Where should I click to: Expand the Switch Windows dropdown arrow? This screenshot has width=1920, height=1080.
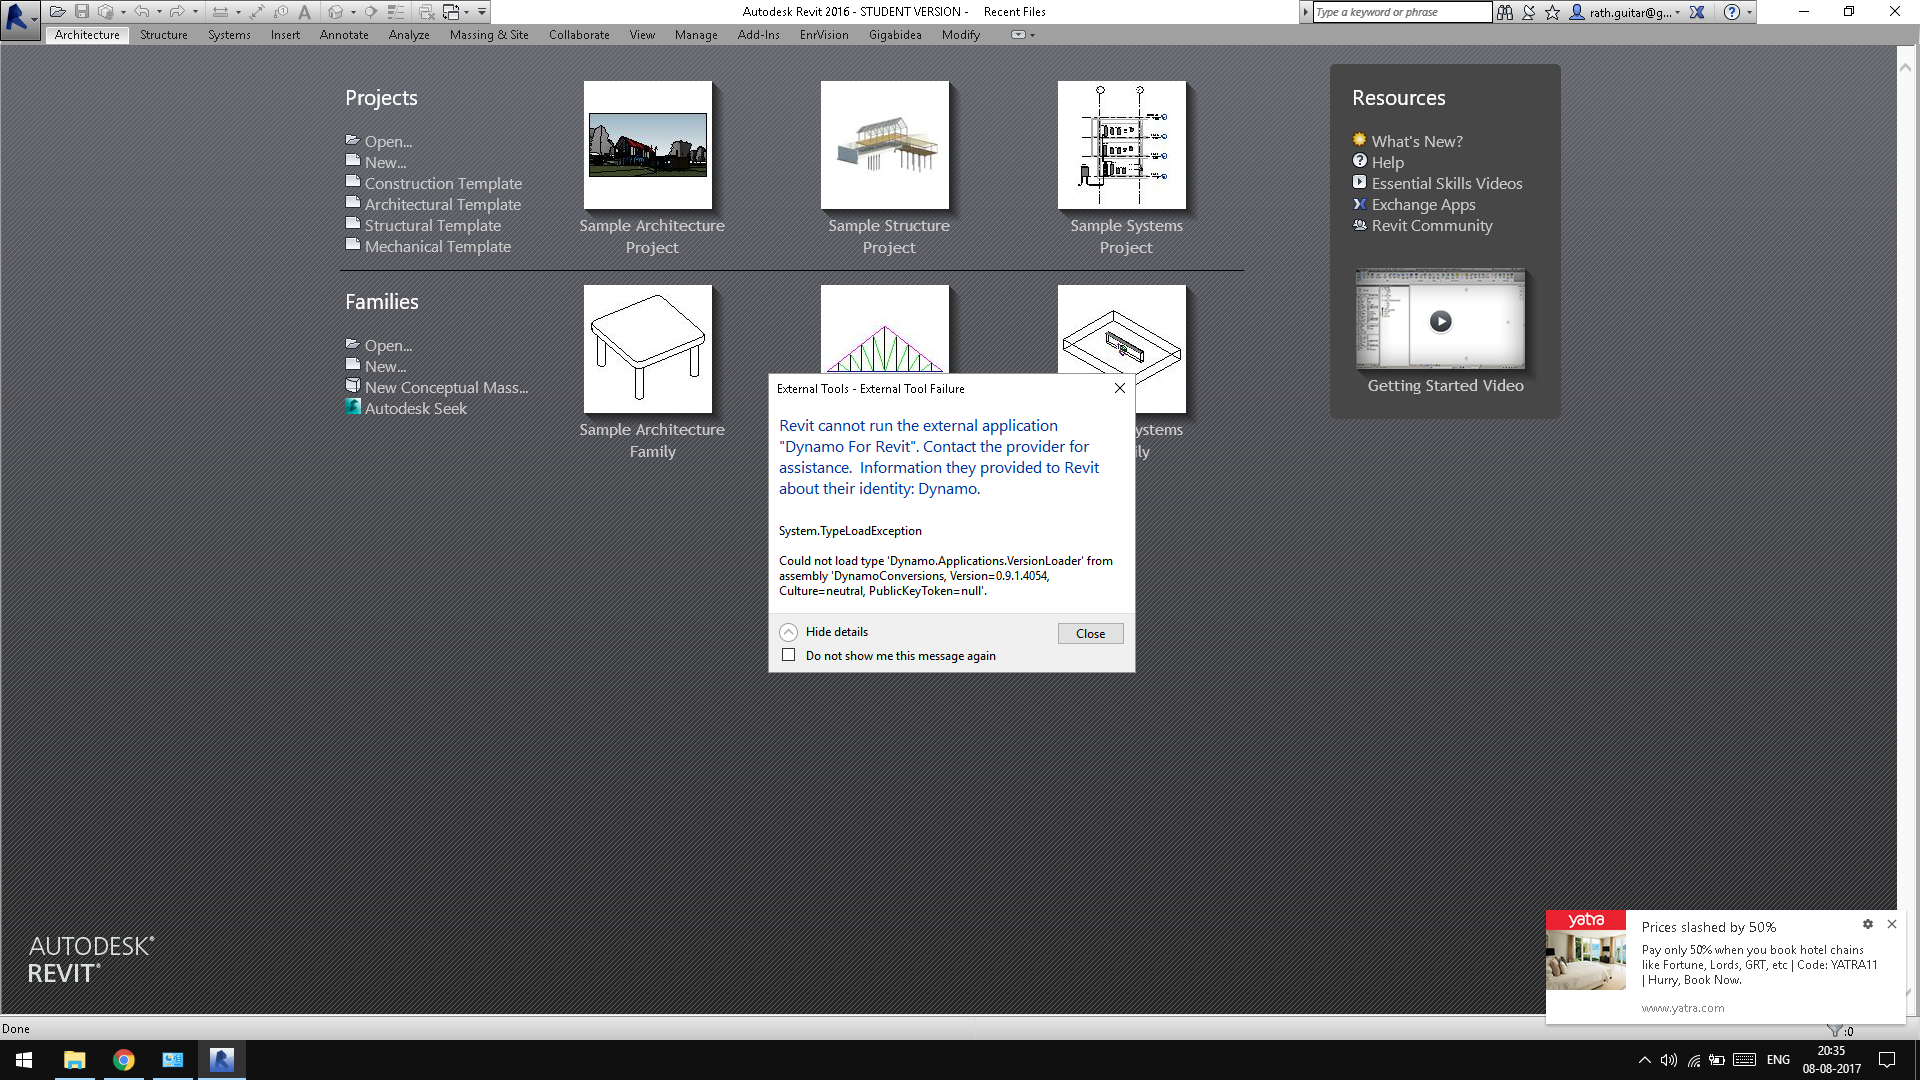click(x=467, y=12)
